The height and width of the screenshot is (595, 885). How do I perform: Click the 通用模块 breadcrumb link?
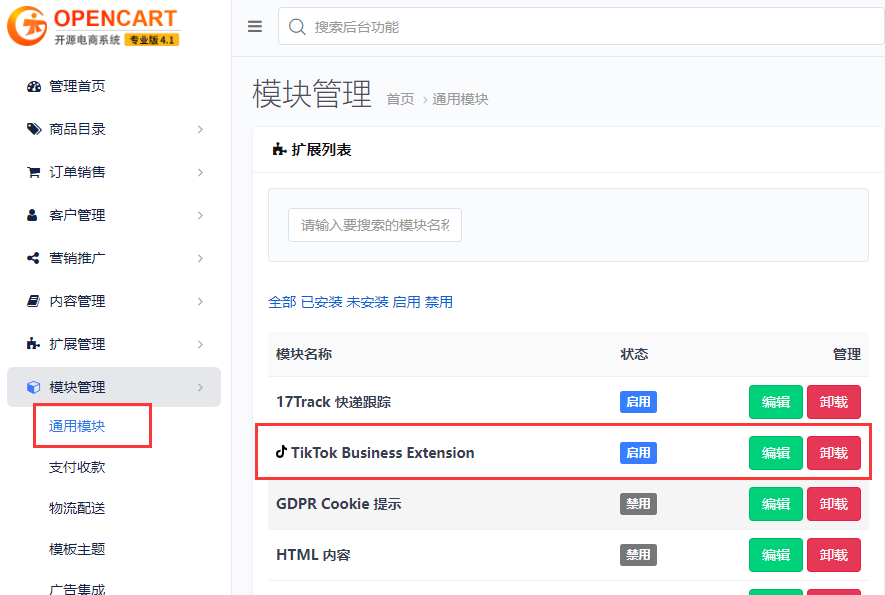(460, 99)
